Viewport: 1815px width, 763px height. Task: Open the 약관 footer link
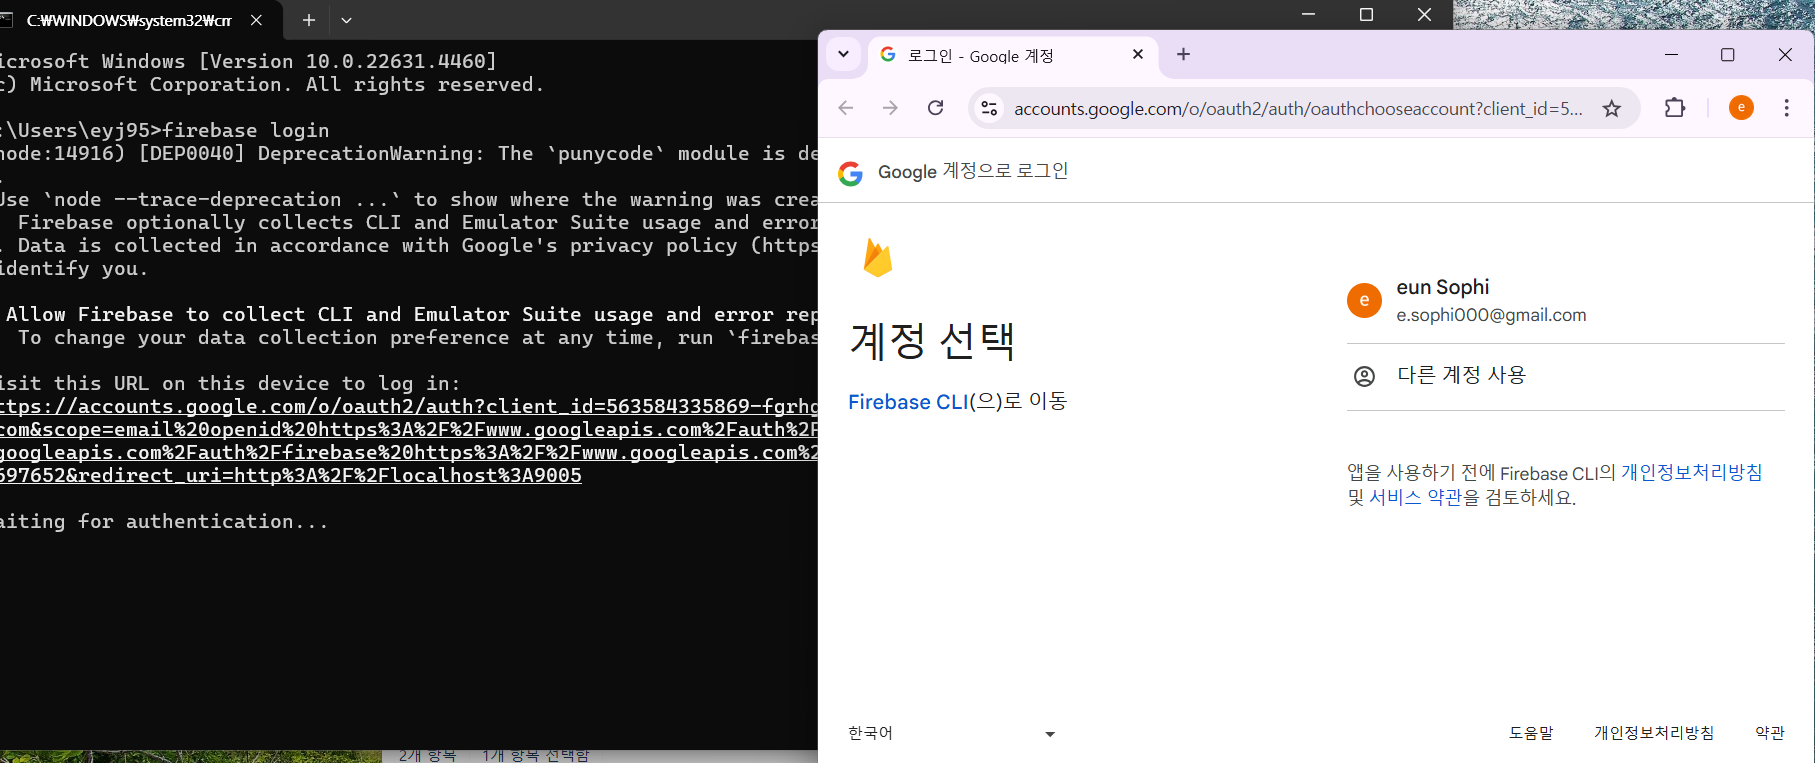pyautogui.click(x=1770, y=733)
